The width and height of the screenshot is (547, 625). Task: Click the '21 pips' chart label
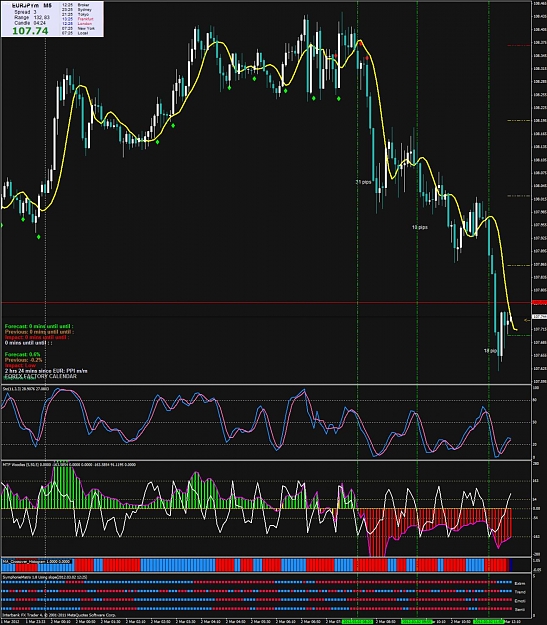pos(363,182)
